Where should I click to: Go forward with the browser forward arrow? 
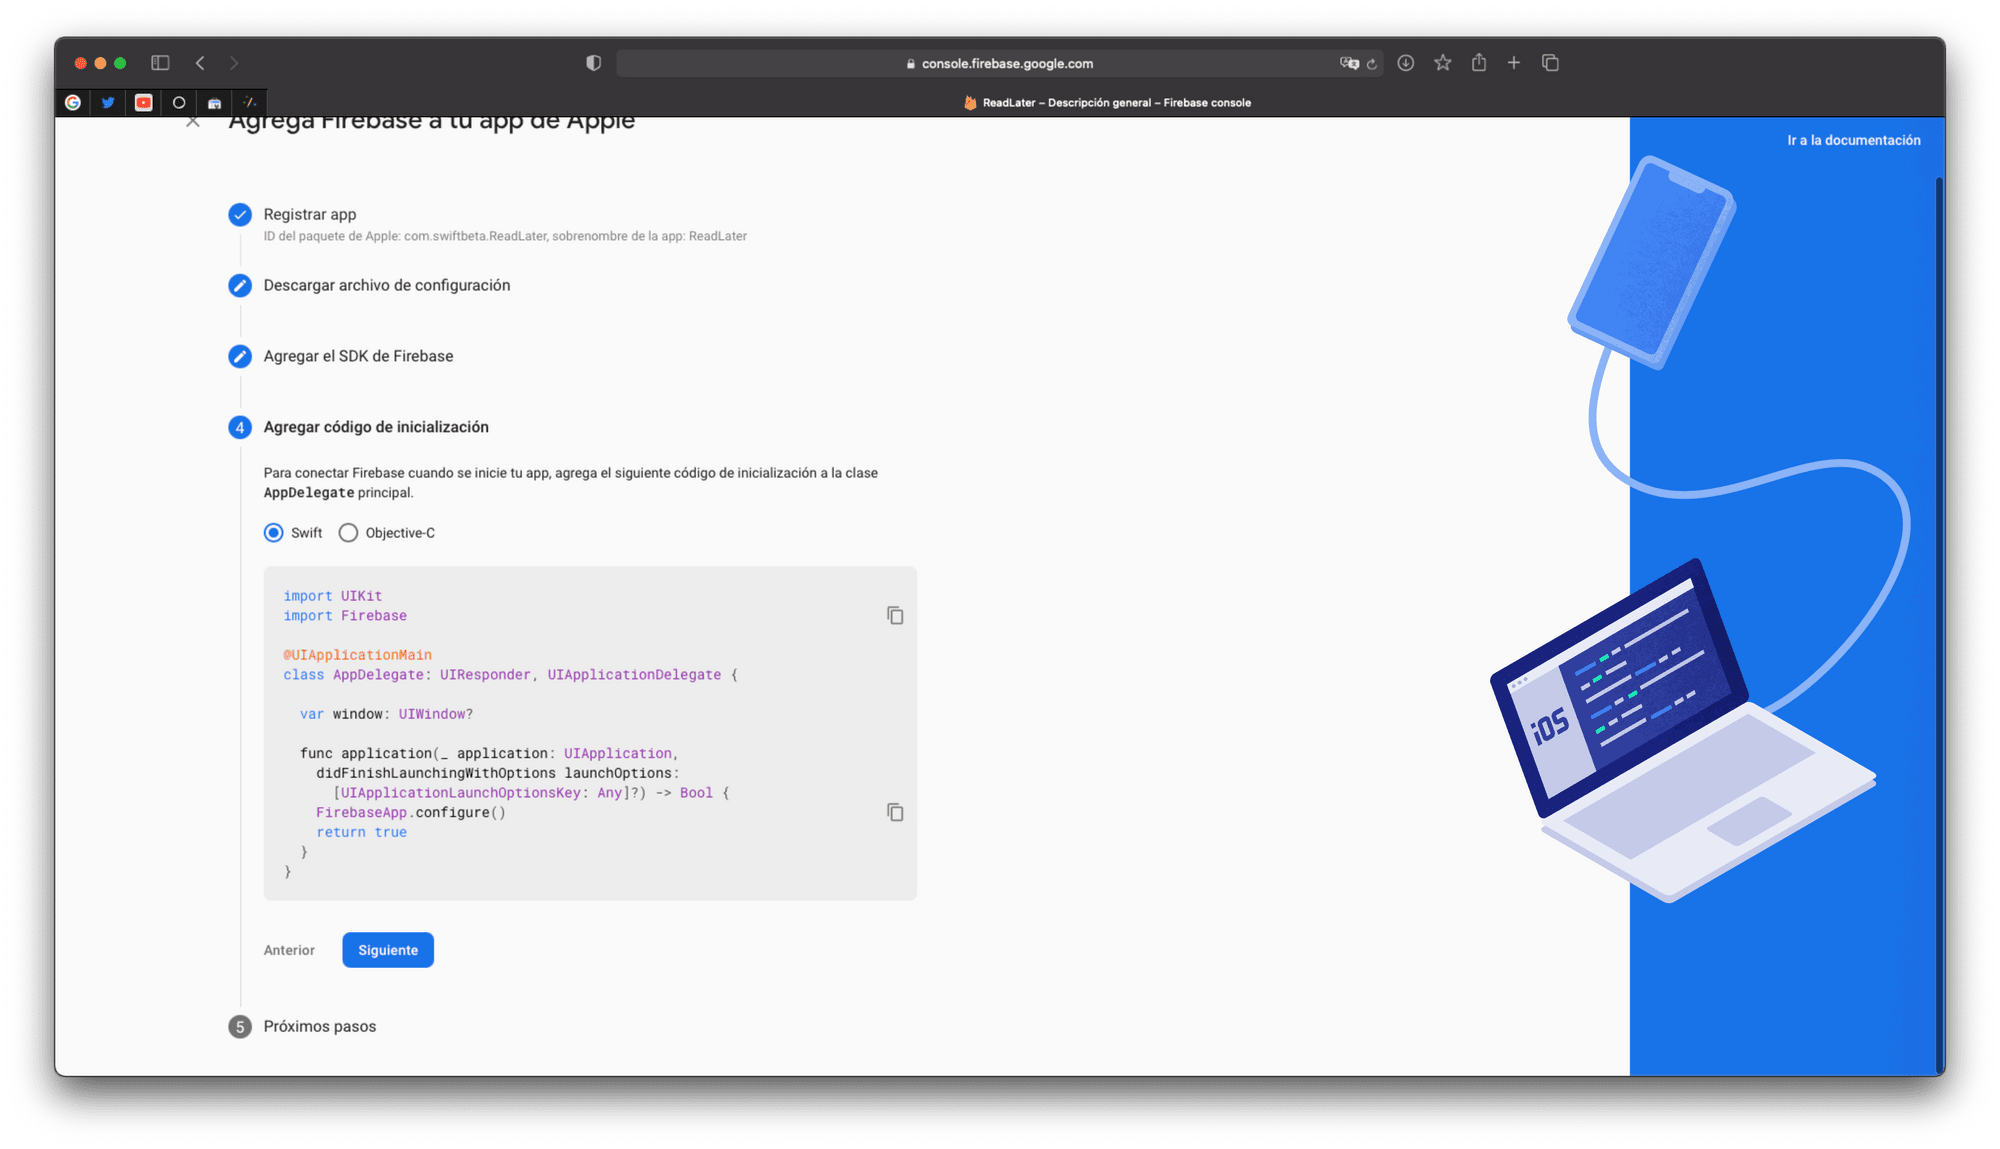tap(234, 63)
